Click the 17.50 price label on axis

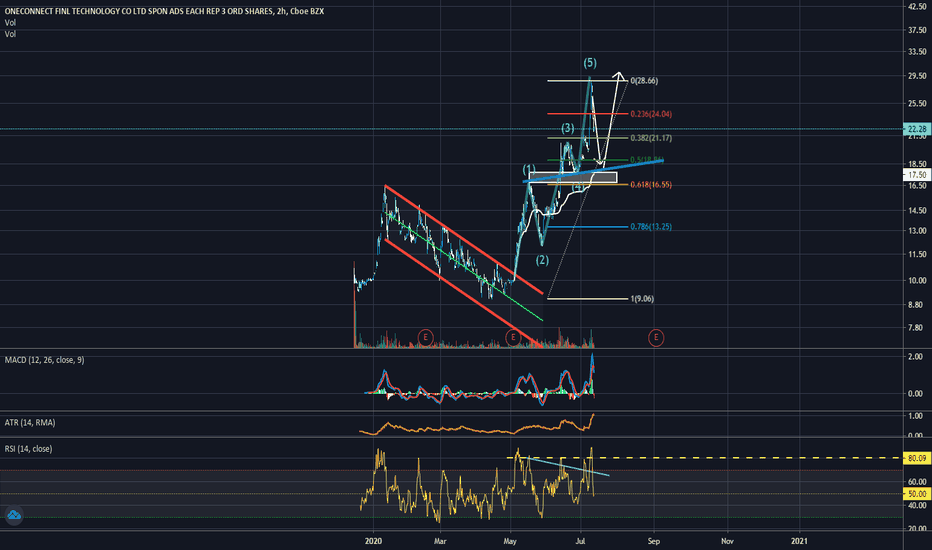[x=917, y=175]
